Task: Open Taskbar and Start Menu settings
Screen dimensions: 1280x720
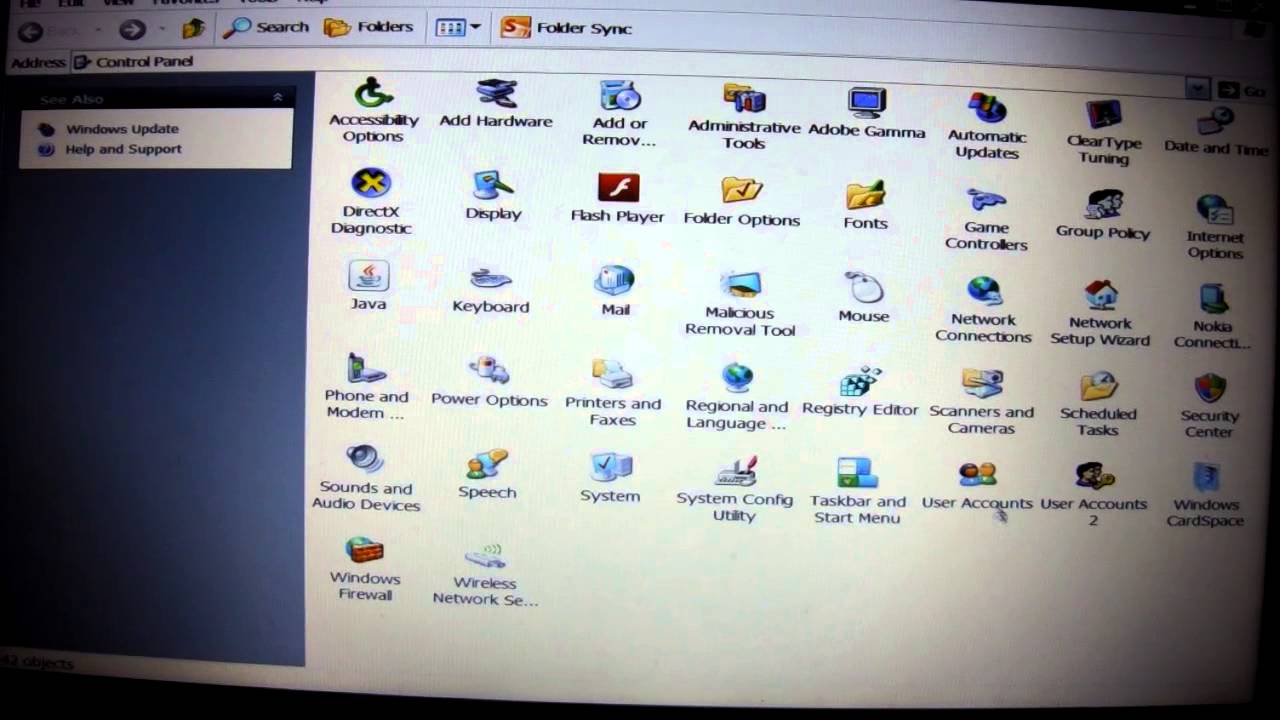Action: click(x=857, y=491)
